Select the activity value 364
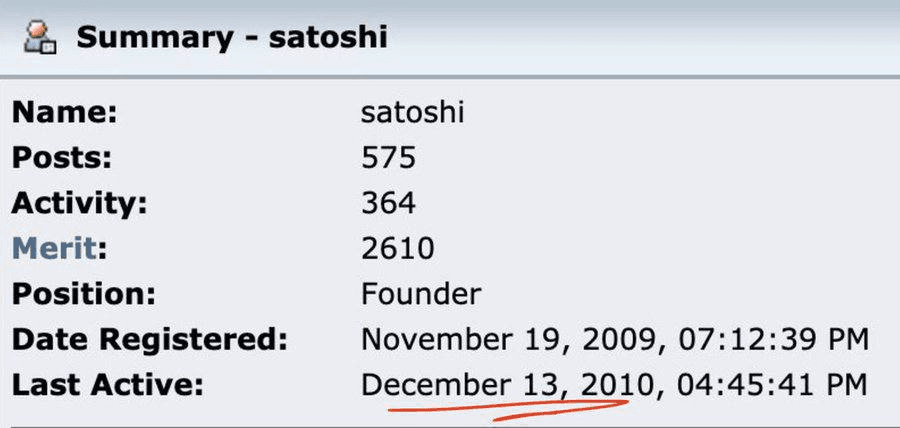This screenshot has height=428, width=900. [x=389, y=204]
